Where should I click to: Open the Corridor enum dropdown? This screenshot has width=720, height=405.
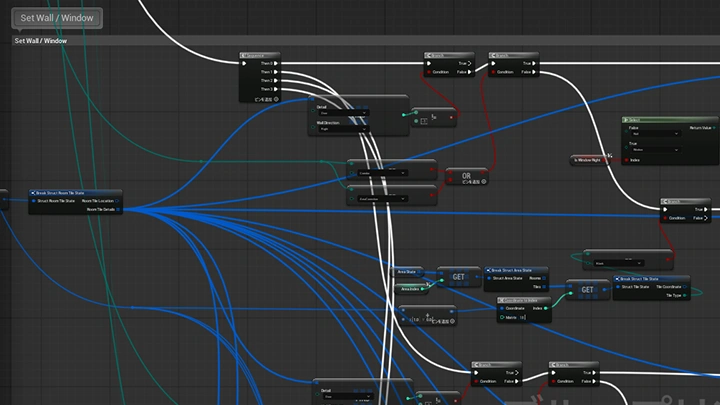click(382, 173)
